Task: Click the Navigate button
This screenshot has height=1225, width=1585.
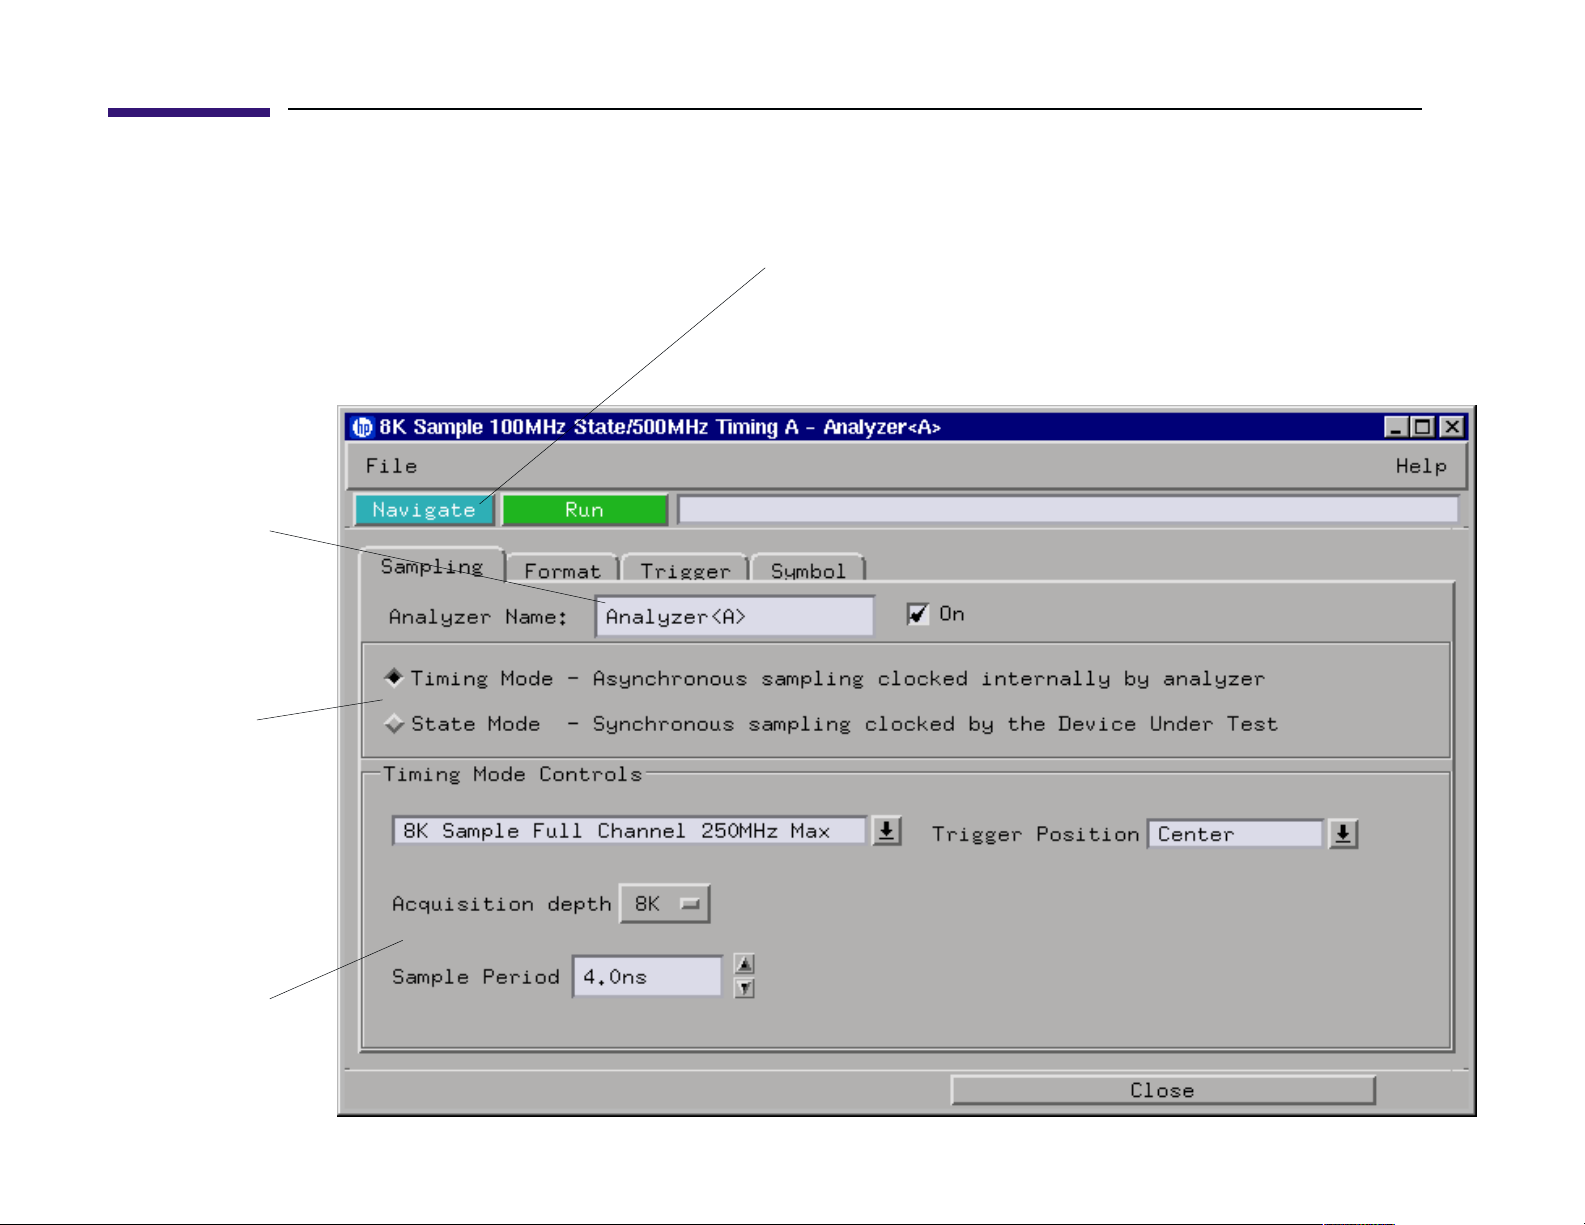Action: click(x=424, y=510)
